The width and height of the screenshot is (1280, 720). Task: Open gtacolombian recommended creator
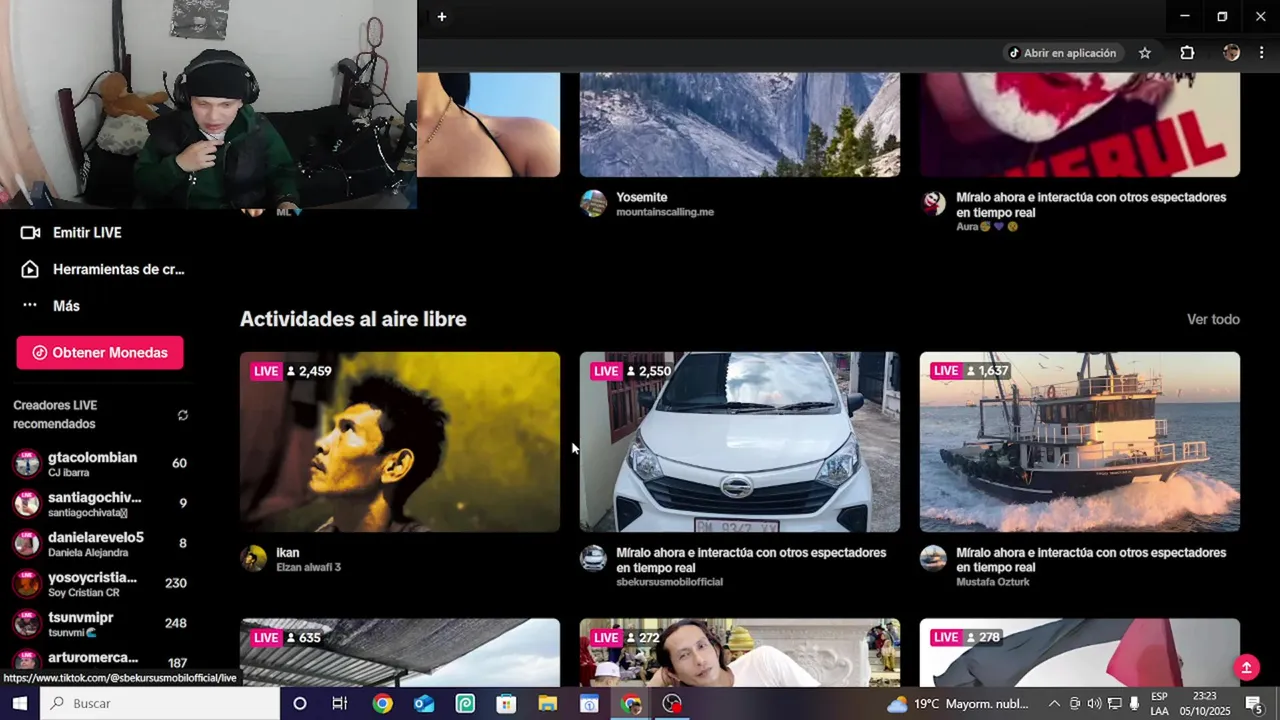coord(100,463)
